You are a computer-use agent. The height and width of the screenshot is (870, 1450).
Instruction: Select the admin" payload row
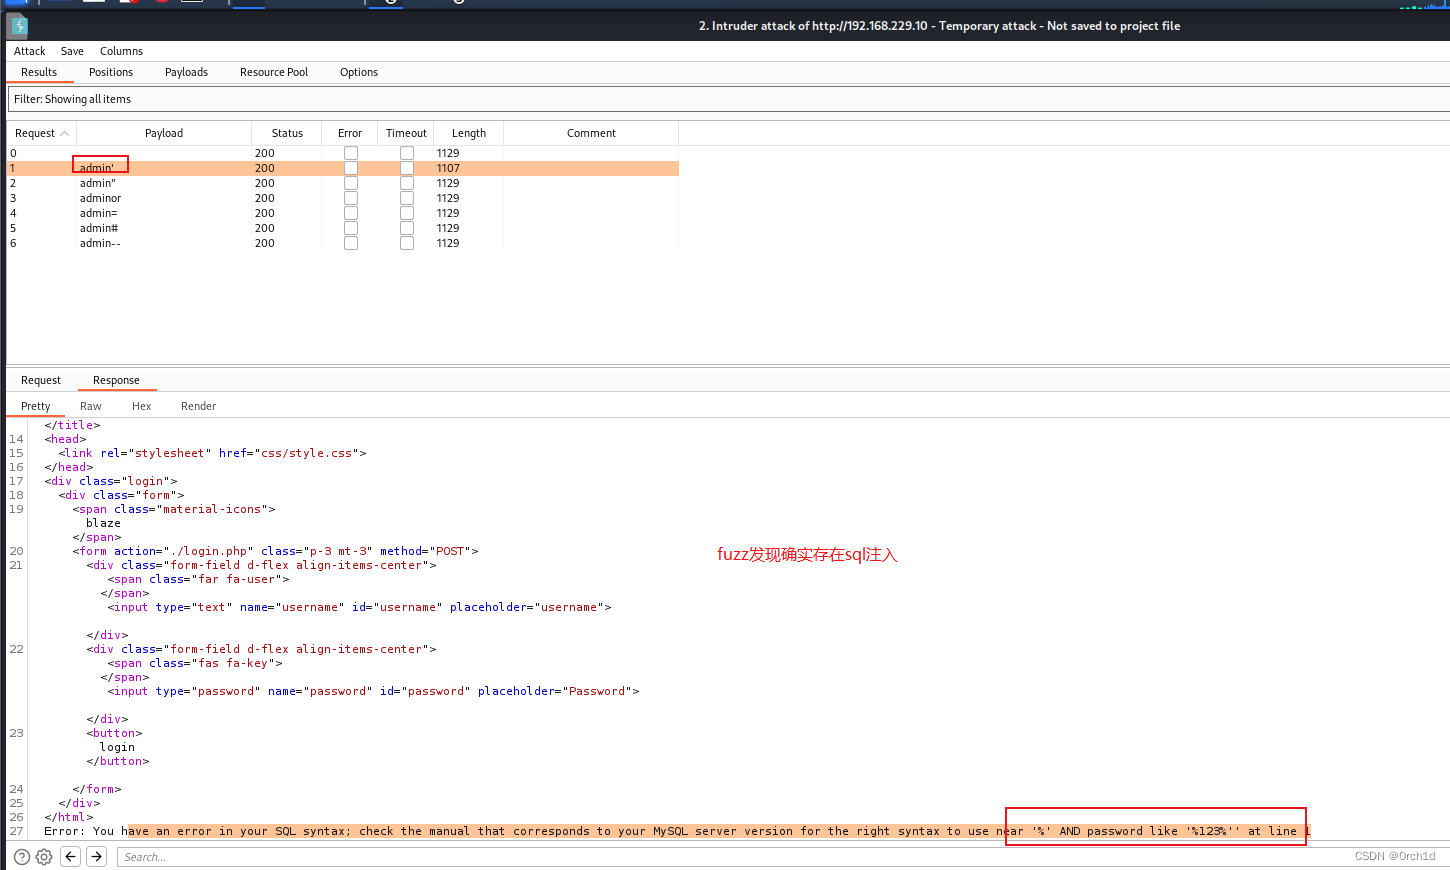343,183
